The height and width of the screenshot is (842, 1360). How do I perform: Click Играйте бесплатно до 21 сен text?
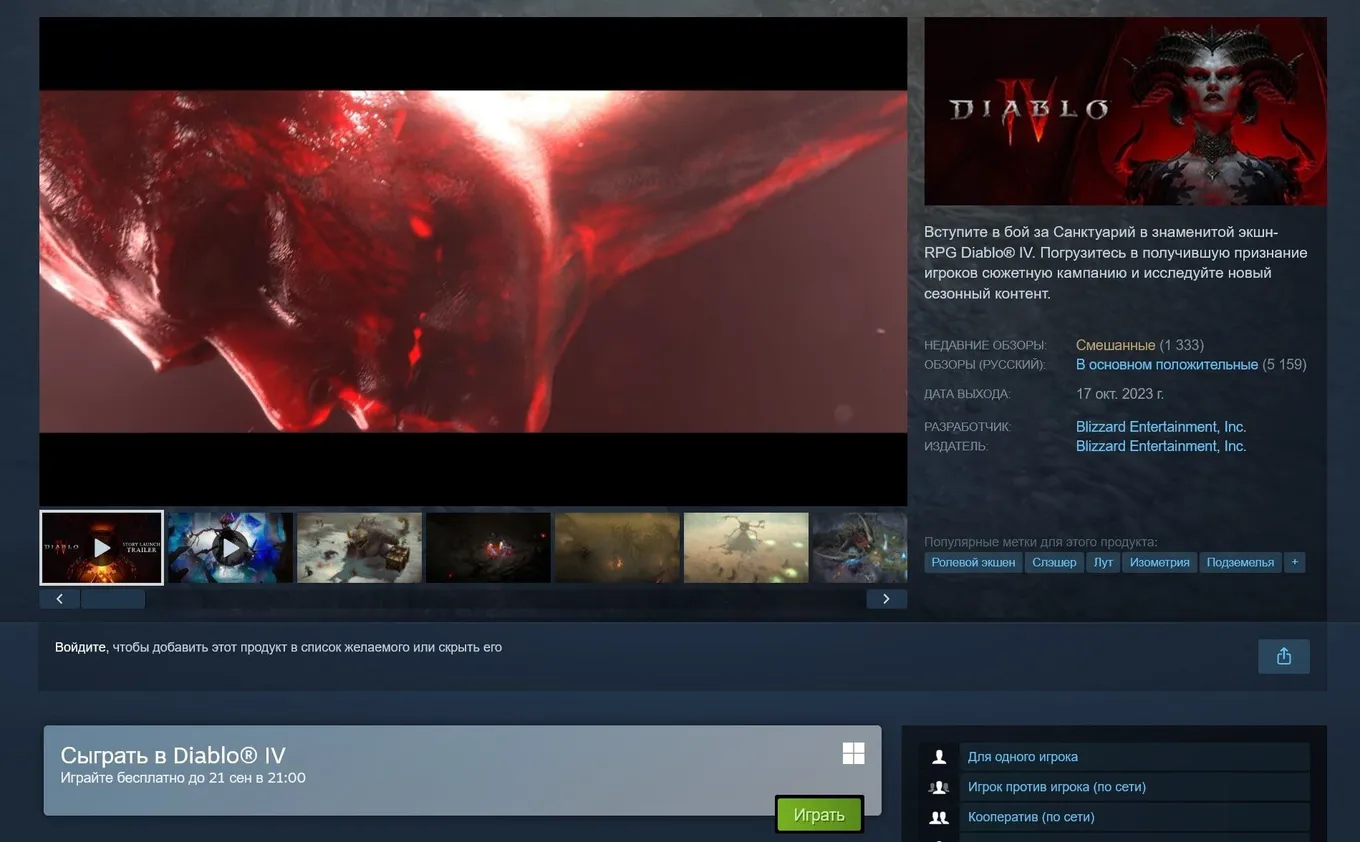point(183,778)
